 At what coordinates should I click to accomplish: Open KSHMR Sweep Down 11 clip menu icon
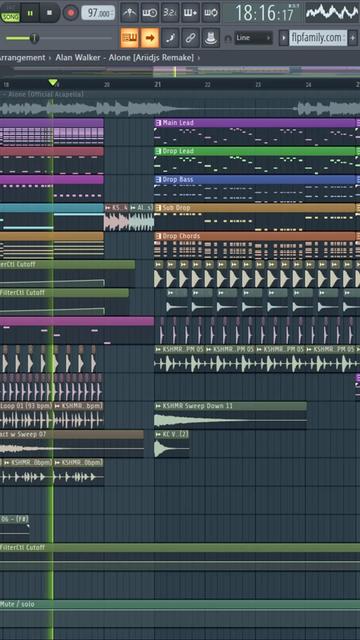coord(158,406)
